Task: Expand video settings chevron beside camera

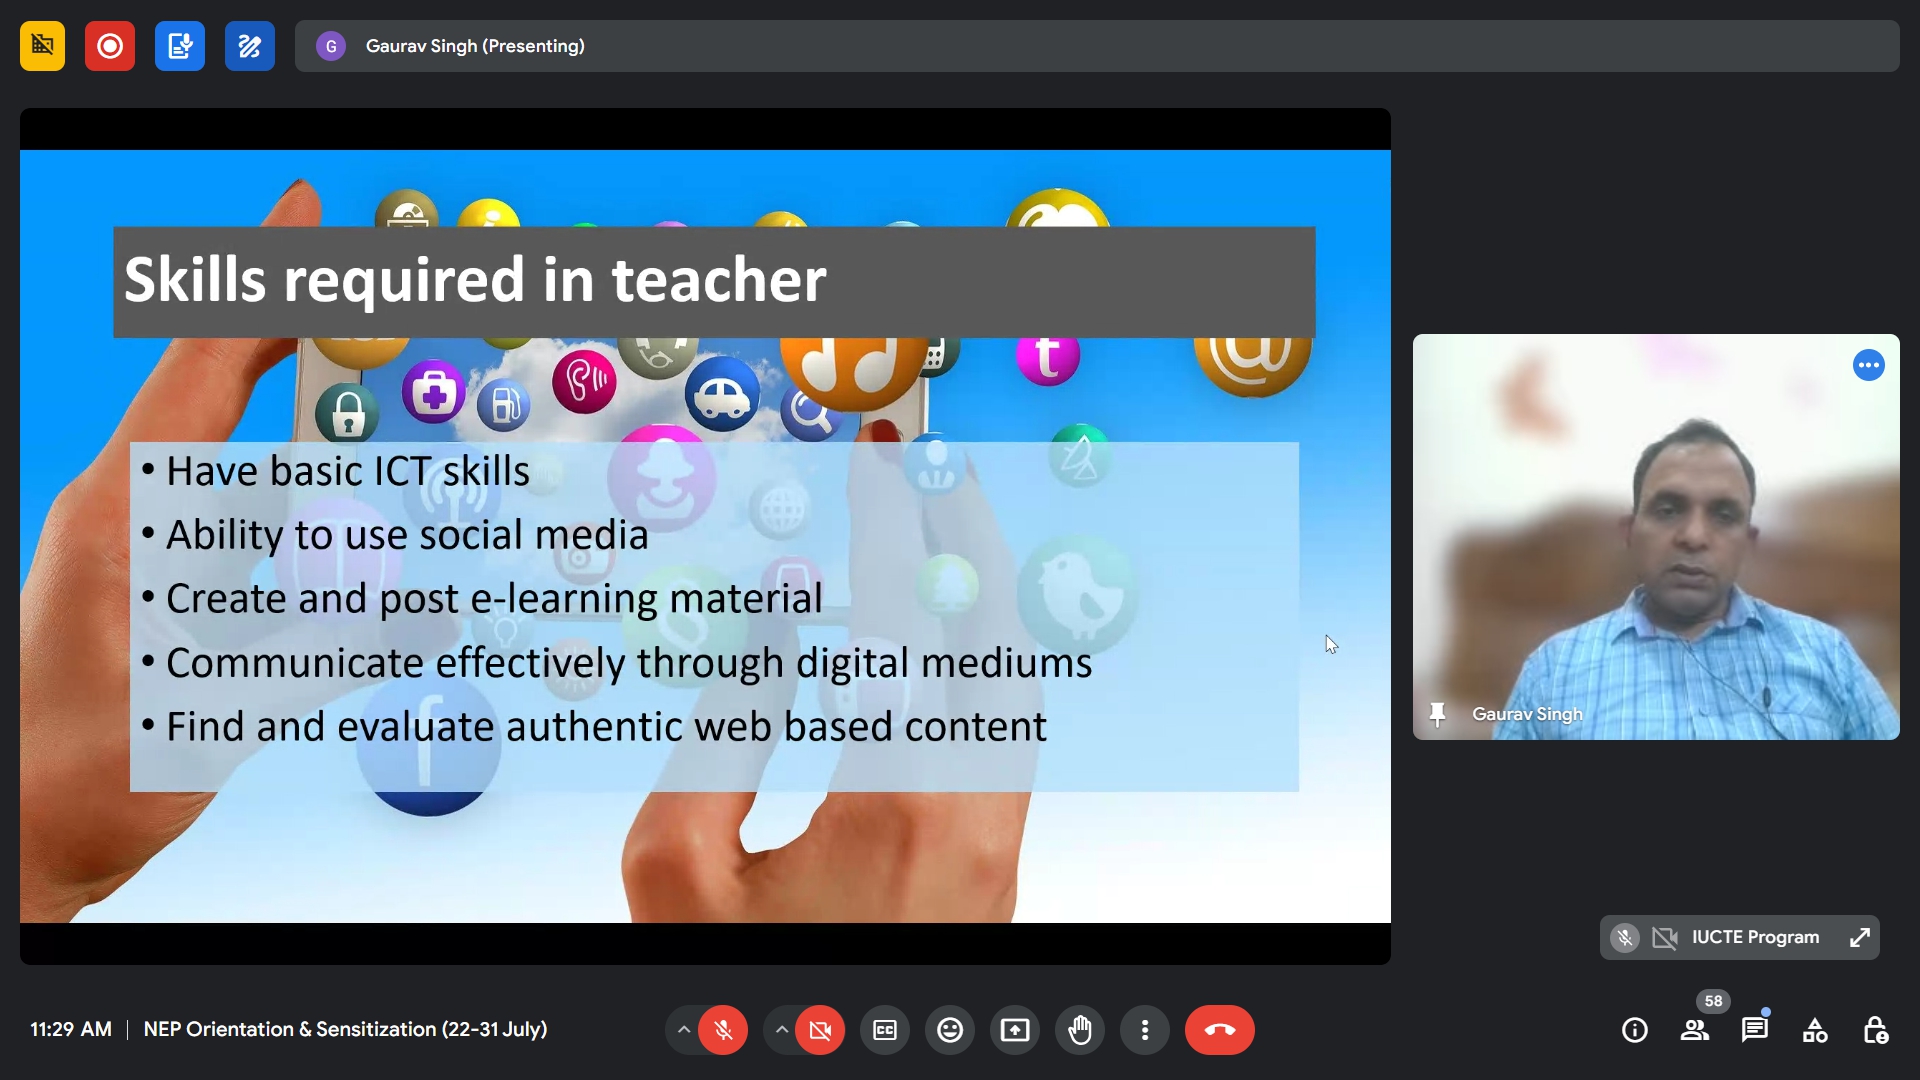Action: click(781, 1030)
